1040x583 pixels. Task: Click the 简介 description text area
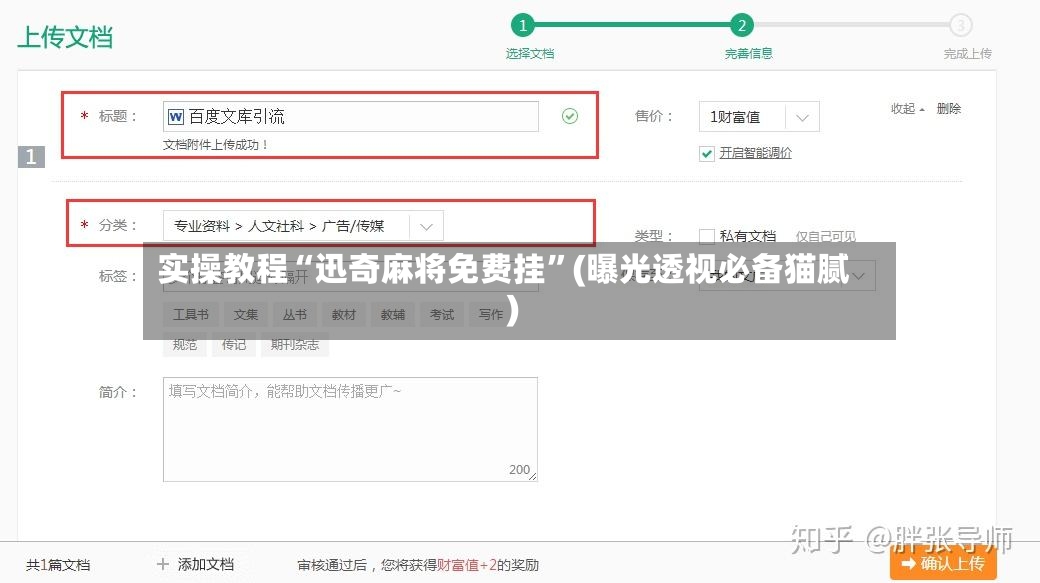tap(350, 429)
